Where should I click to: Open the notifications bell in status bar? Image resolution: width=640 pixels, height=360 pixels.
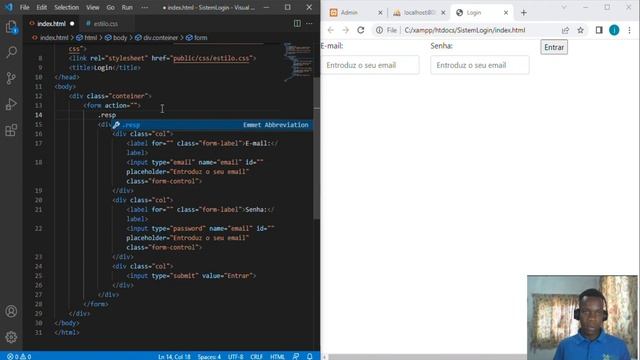click(309, 356)
